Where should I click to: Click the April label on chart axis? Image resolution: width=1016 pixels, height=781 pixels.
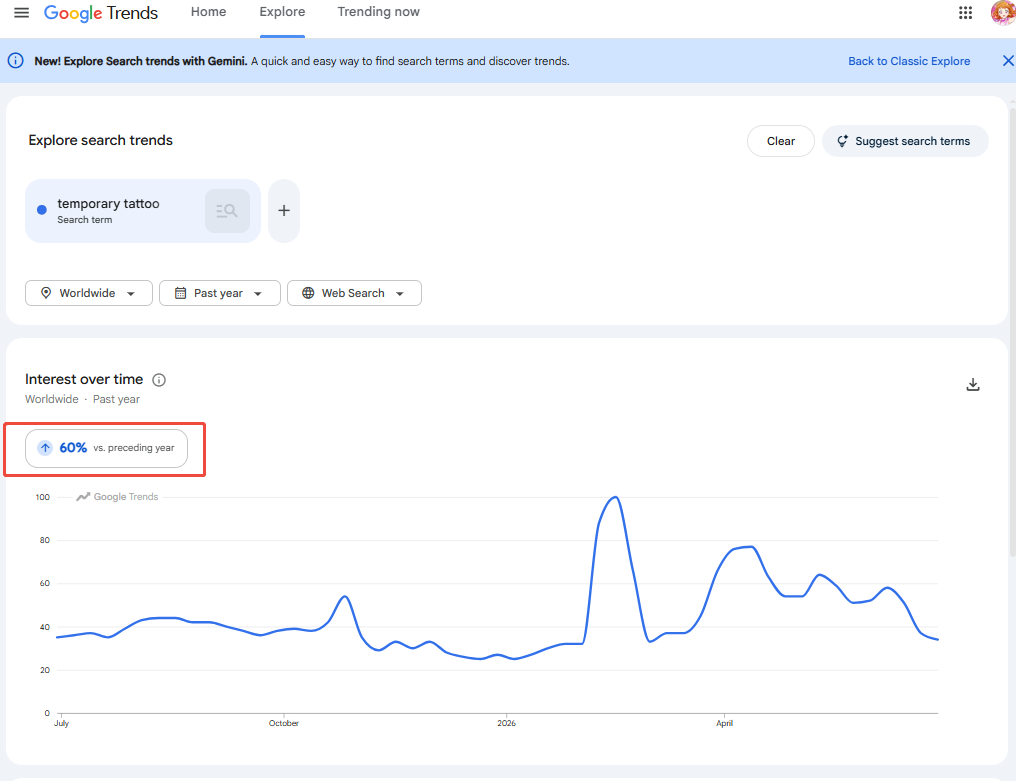724,723
